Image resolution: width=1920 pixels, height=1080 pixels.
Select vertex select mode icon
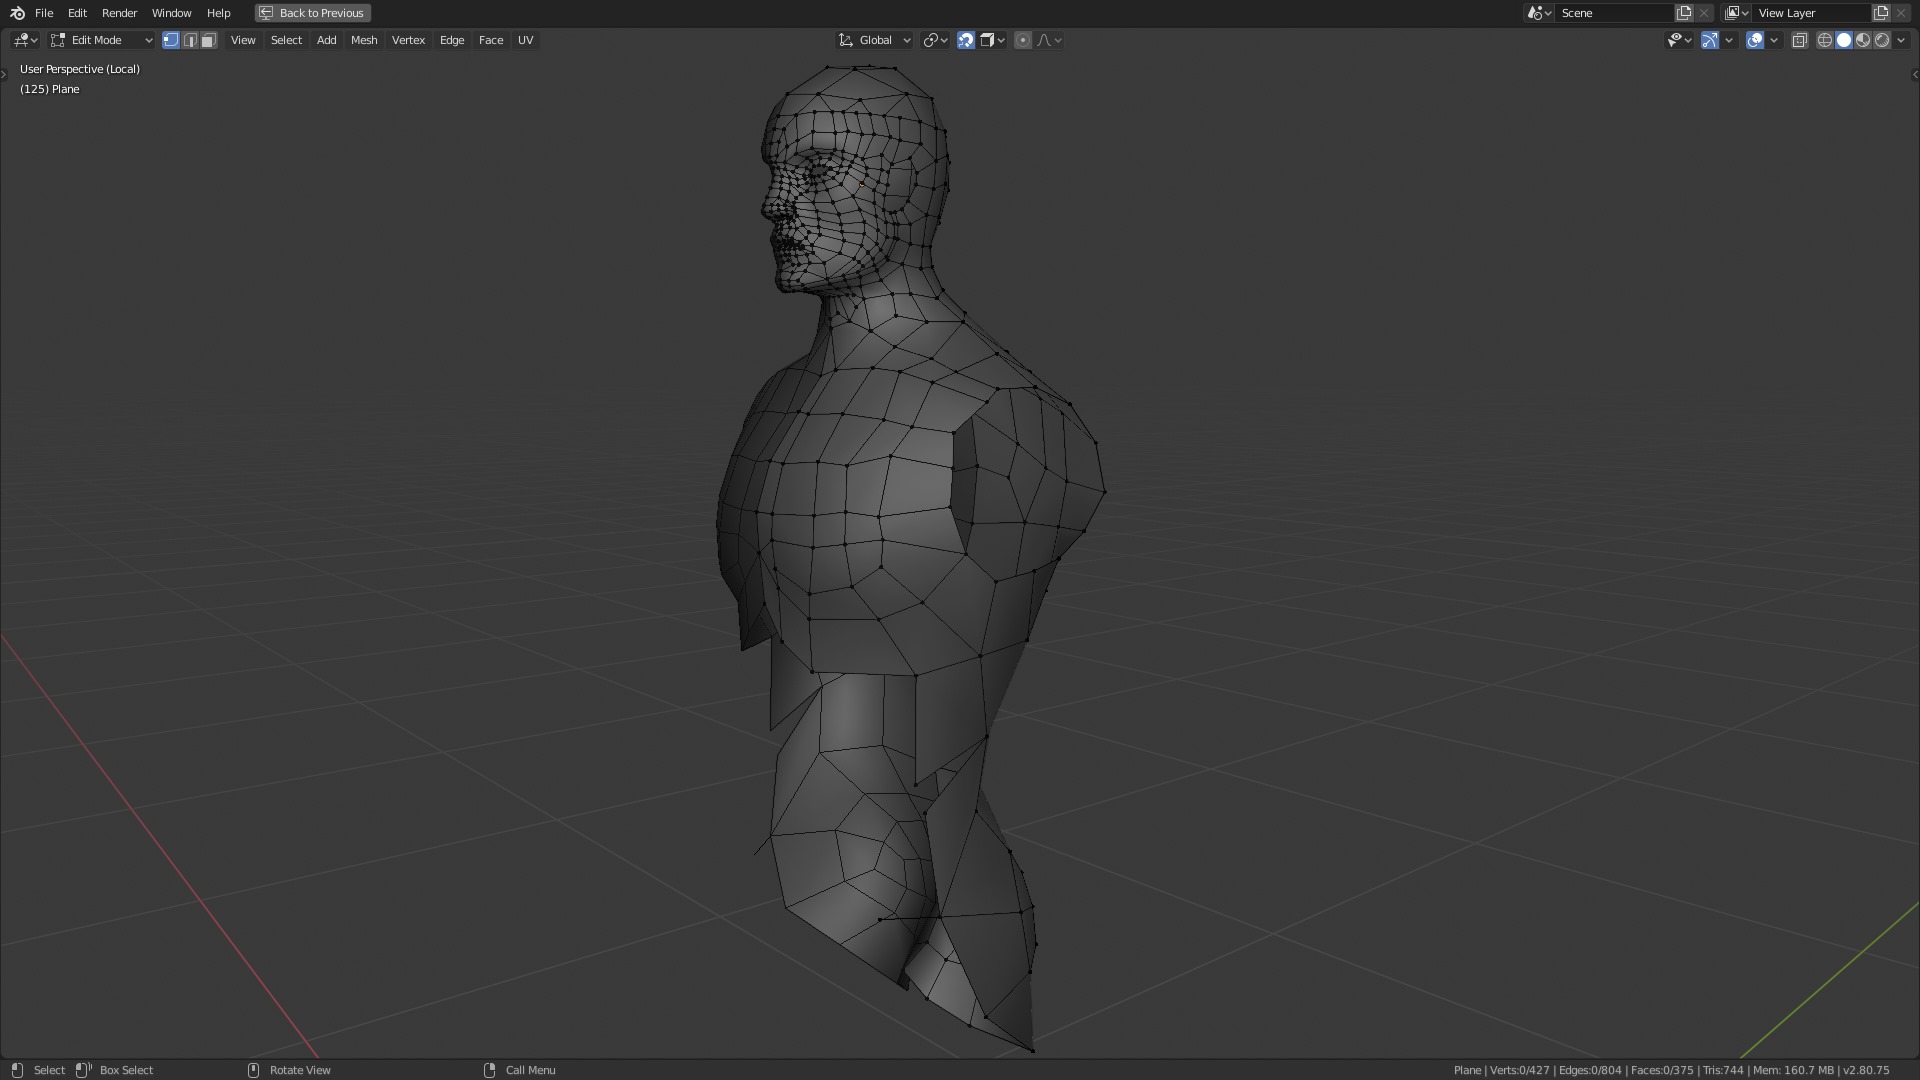[171, 40]
